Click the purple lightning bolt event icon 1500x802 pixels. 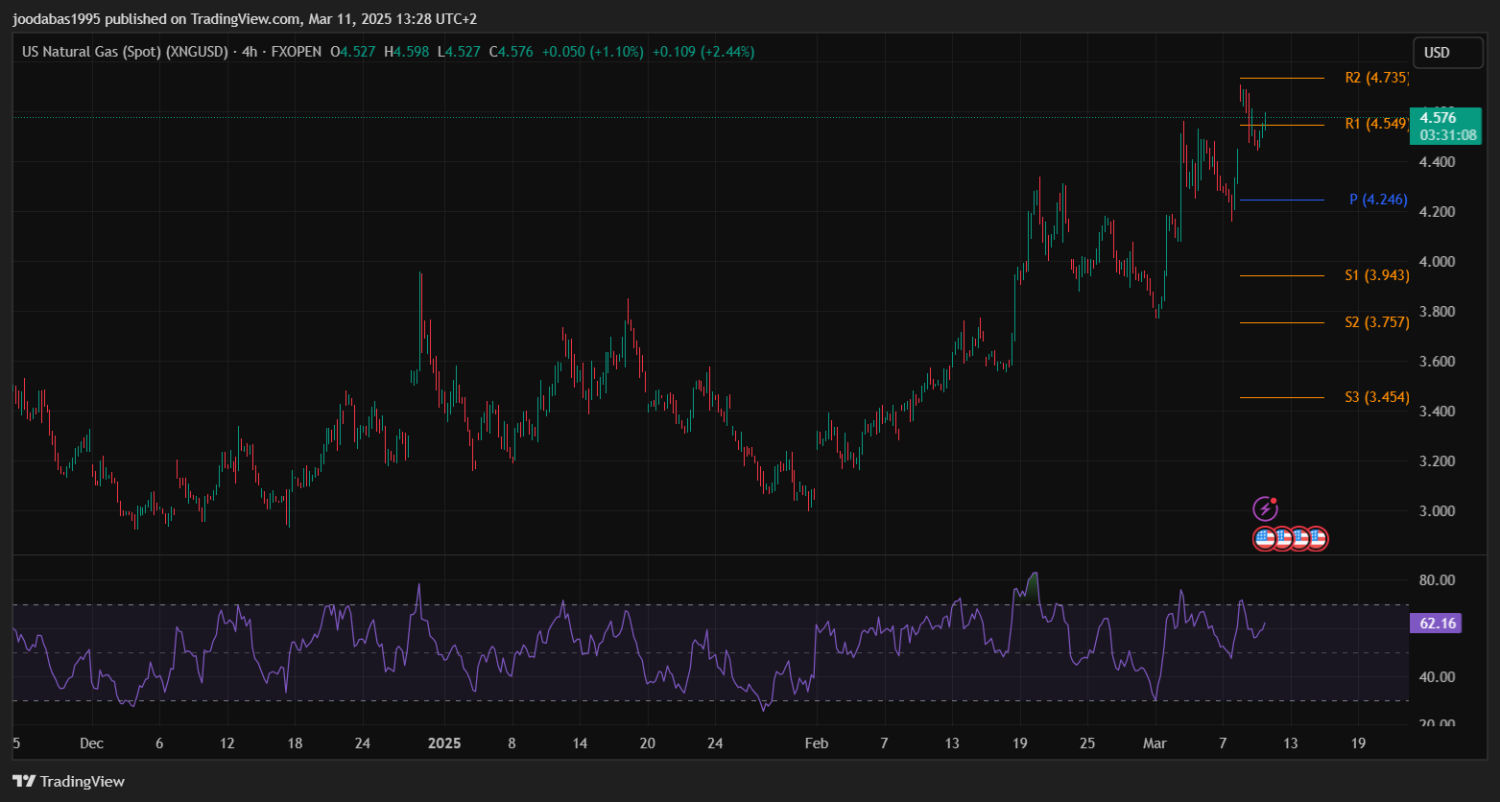pos(1265,508)
